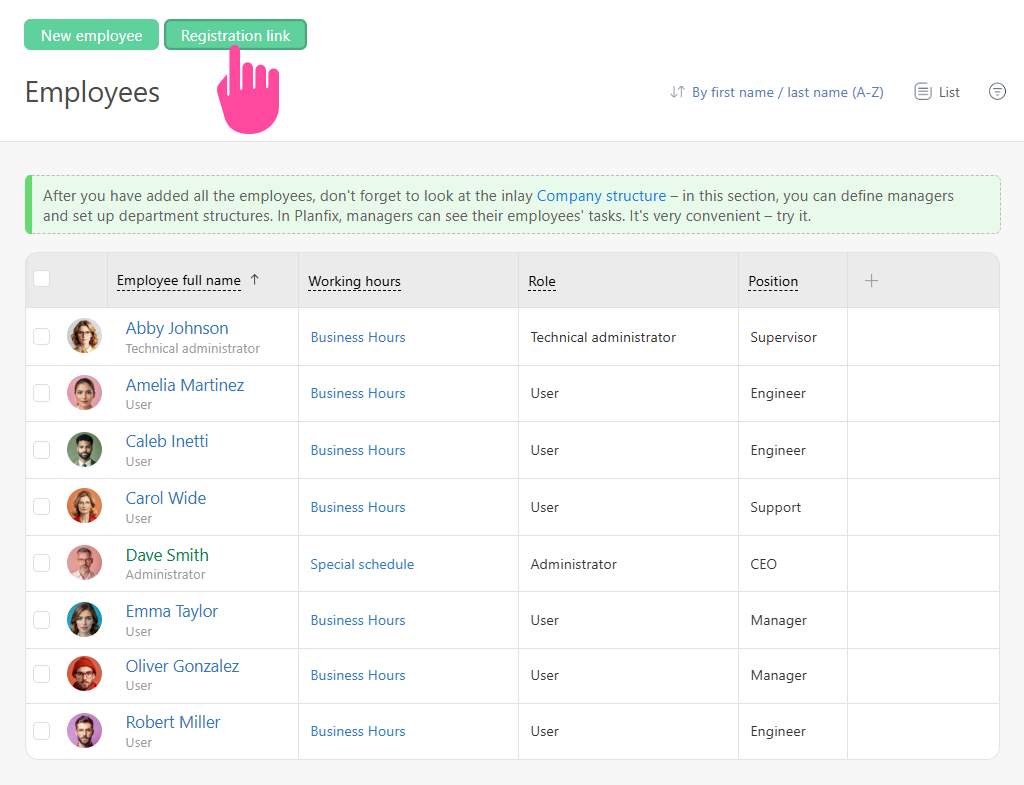Switch the List view mode
The image size is (1024, 785).
pyautogui.click(x=937, y=92)
